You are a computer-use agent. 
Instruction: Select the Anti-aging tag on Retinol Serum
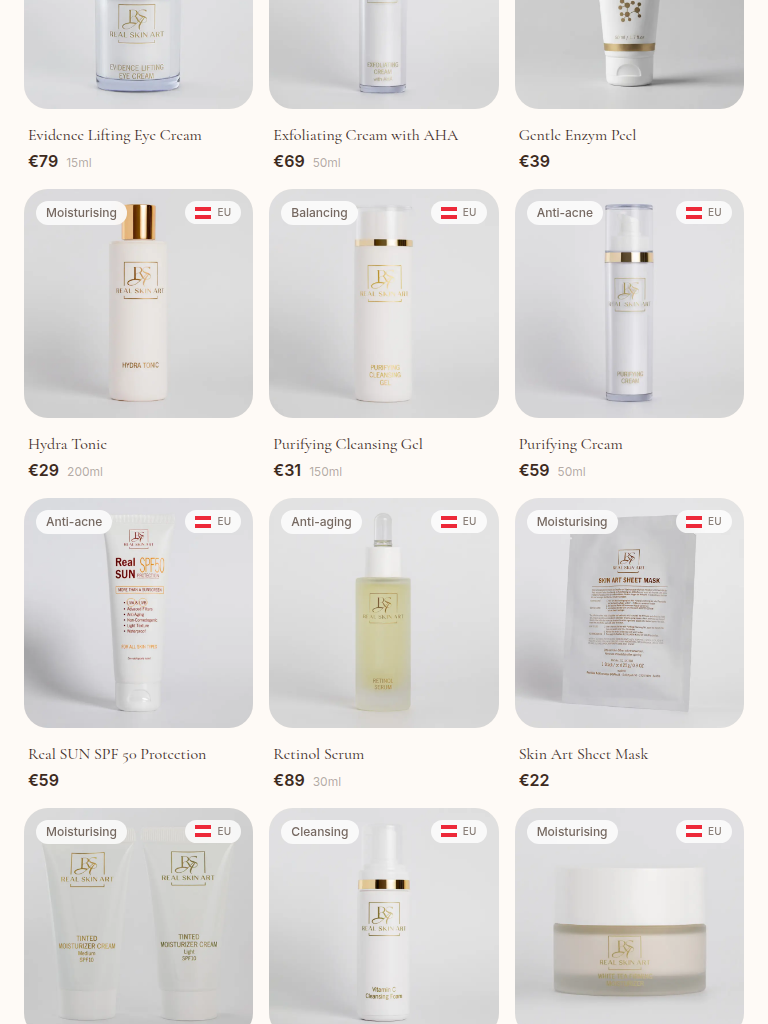coord(321,522)
